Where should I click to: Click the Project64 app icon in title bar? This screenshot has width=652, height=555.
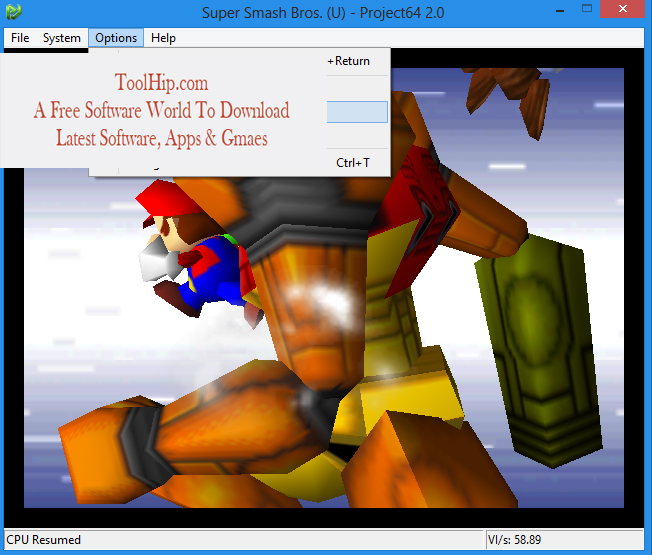coord(13,11)
